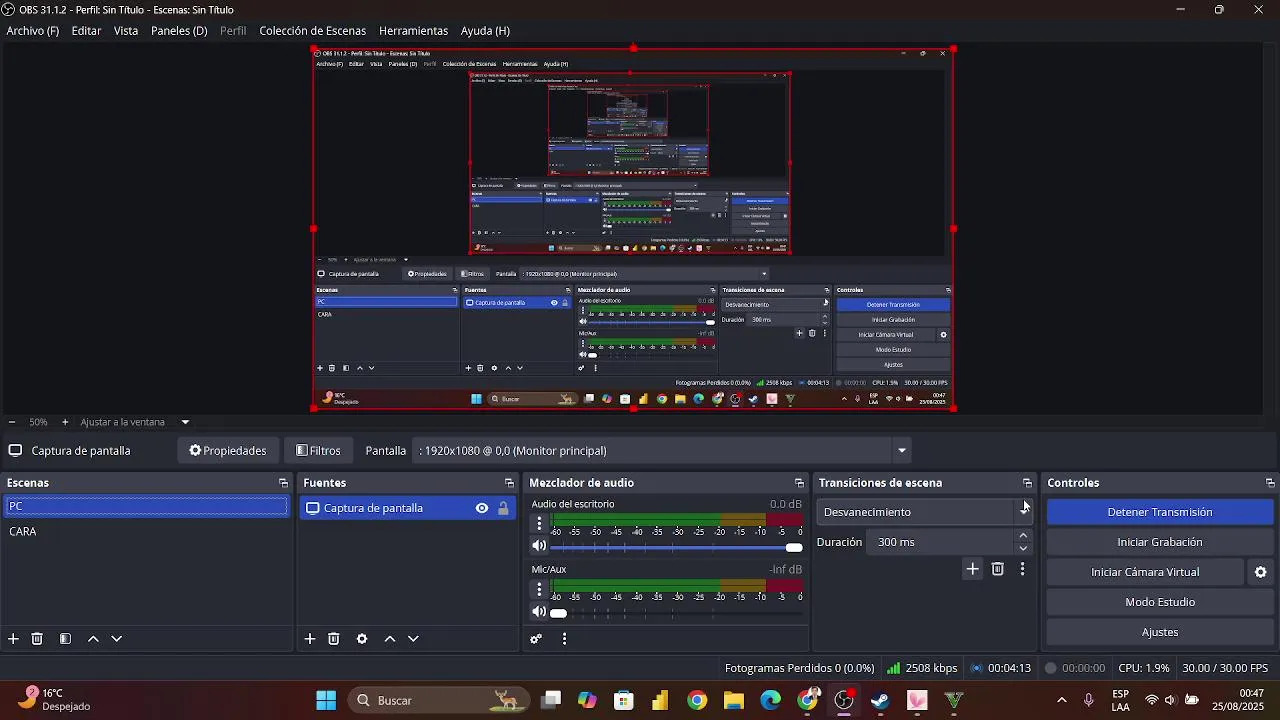Open the Ajustar a la ventana scaling dropdown
This screenshot has width=1280, height=720.
point(185,422)
